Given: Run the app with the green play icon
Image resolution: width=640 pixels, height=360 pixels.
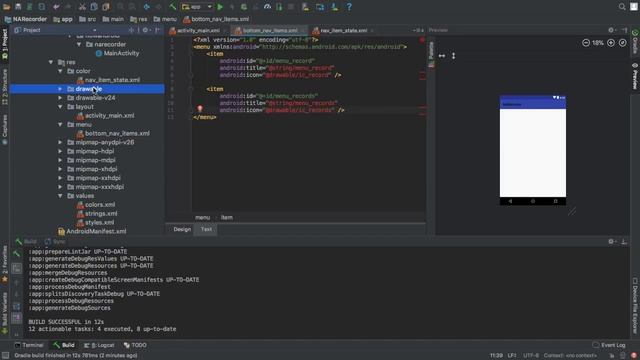Looking at the screenshot, I should coord(220,7).
